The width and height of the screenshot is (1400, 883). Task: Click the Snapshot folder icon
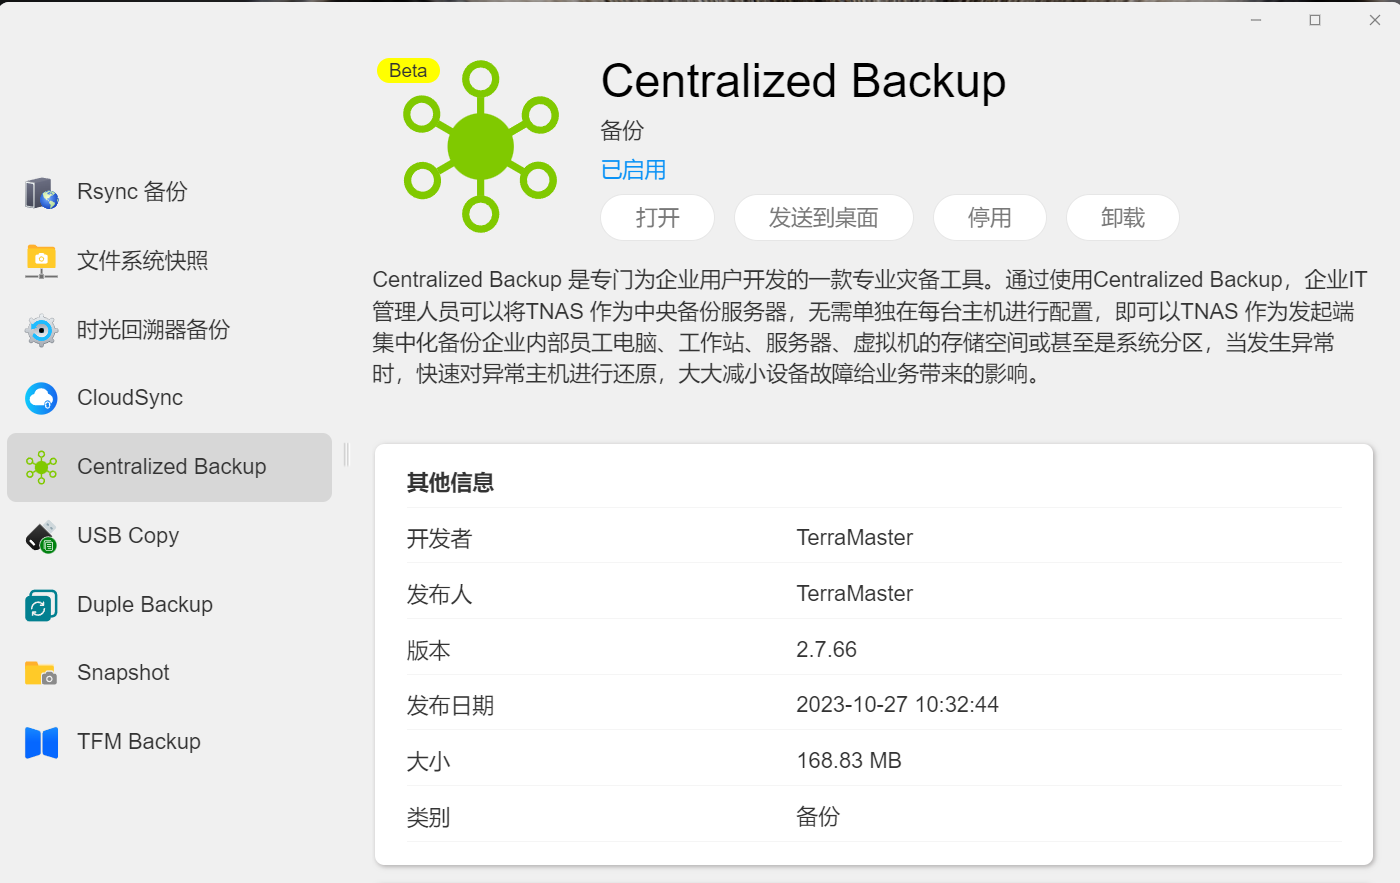click(41, 673)
